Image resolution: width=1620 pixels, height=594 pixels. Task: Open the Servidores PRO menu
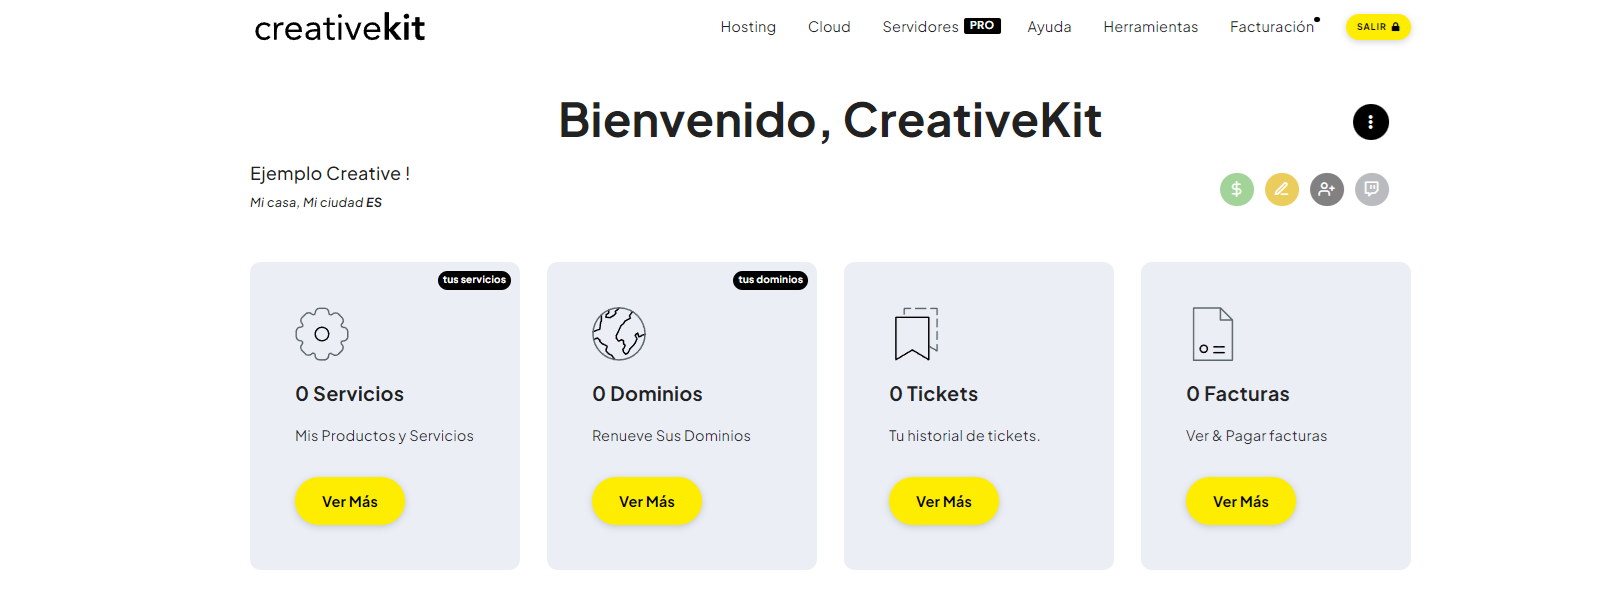click(x=940, y=27)
